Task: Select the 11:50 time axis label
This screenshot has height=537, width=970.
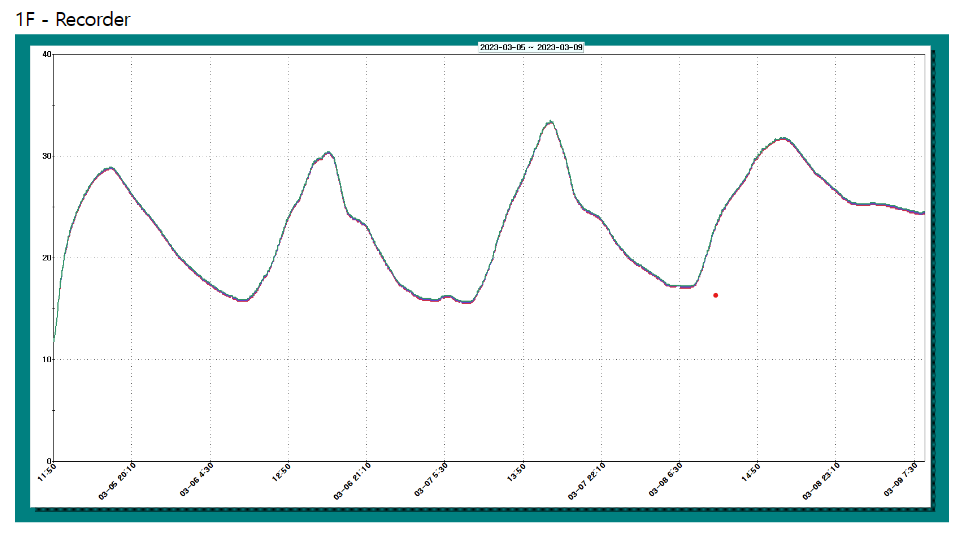Action: (x=47, y=472)
